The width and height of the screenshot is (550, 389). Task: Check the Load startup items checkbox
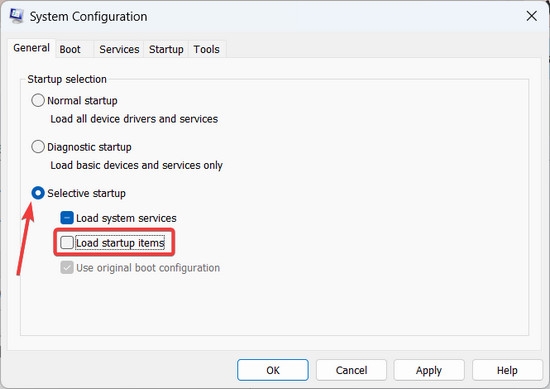67,243
